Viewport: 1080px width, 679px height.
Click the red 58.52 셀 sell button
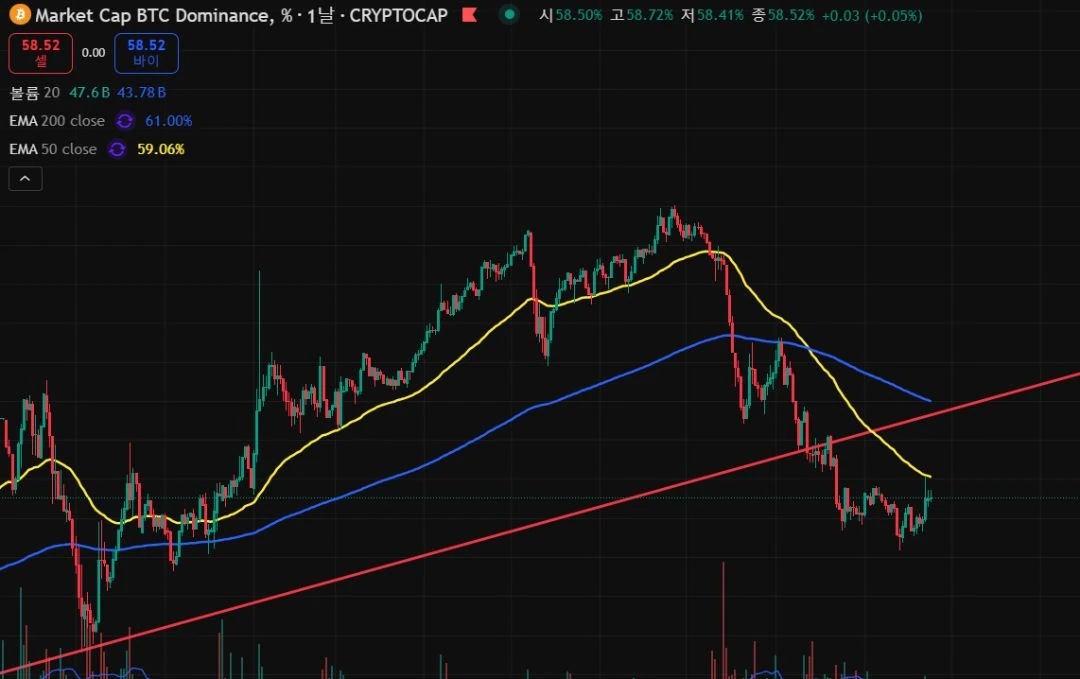41,53
